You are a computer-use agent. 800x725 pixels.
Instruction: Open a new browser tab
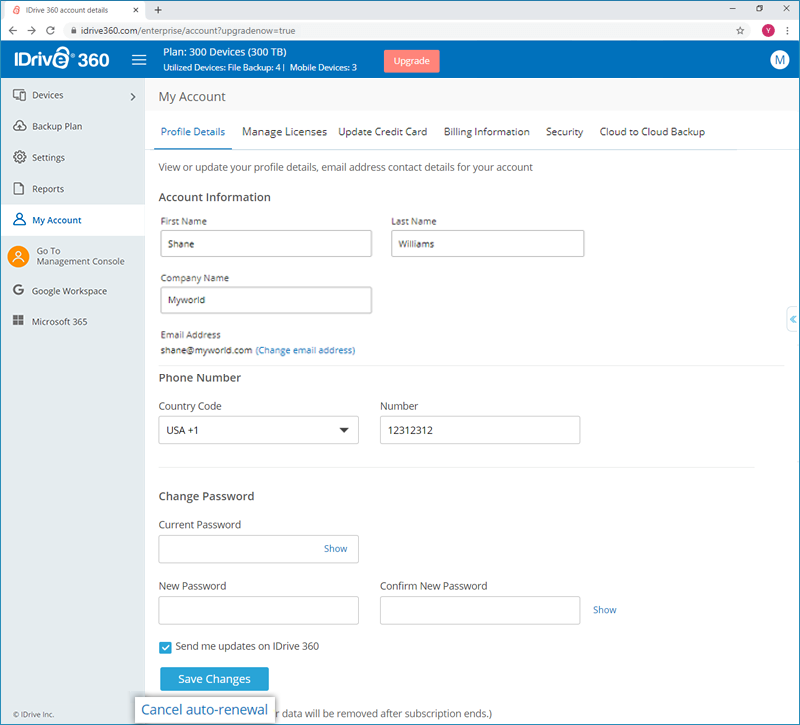[x=158, y=10]
